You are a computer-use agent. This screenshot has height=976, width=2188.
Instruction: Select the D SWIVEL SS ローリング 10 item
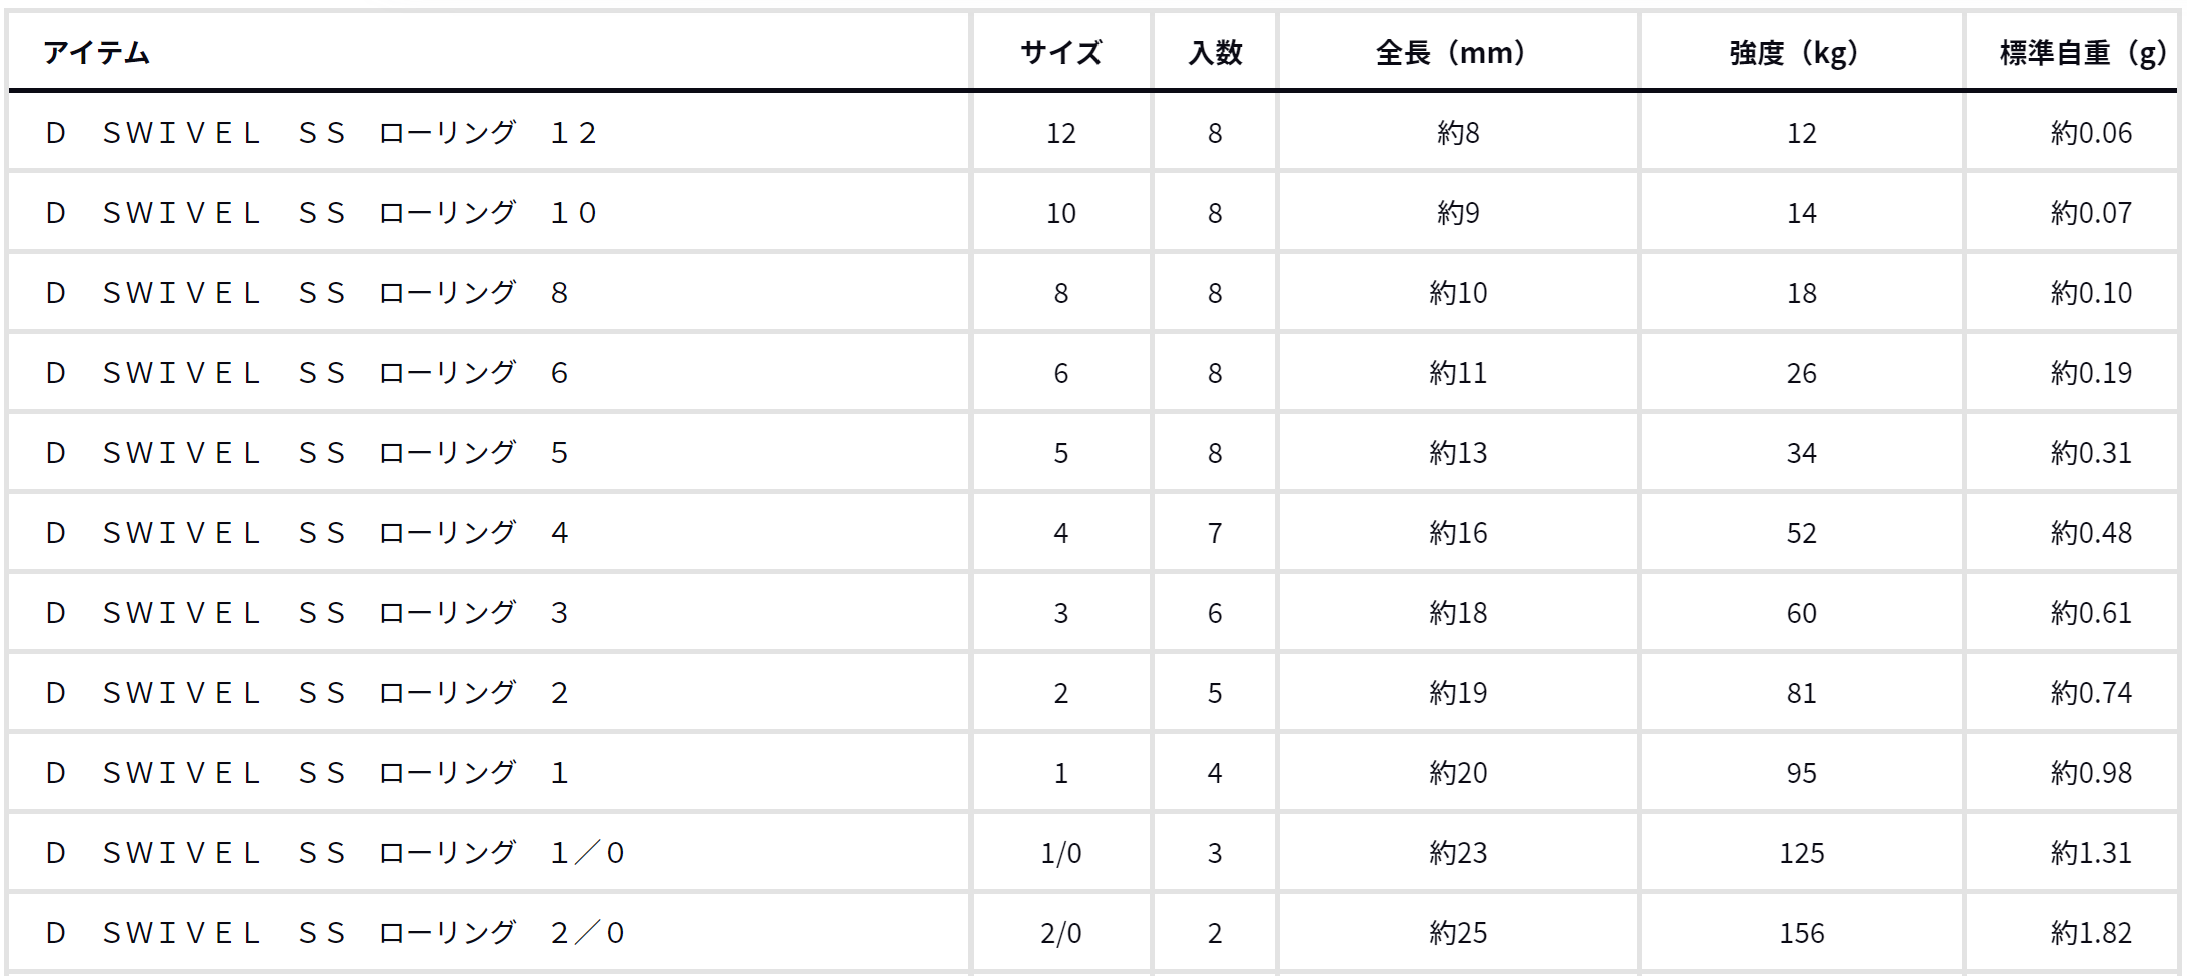tap(321, 213)
